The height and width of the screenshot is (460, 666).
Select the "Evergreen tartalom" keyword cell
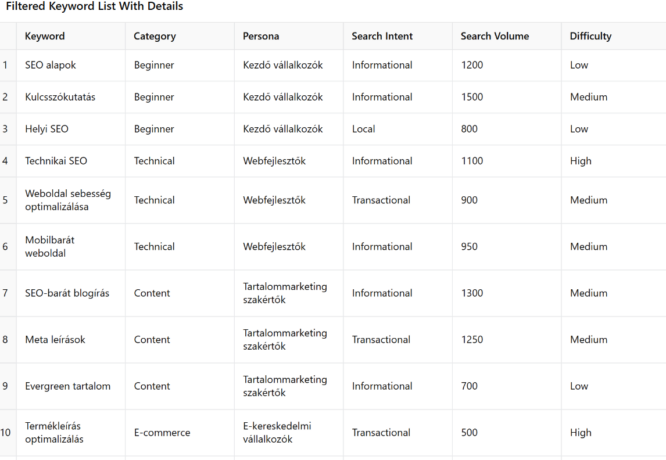tap(68, 386)
